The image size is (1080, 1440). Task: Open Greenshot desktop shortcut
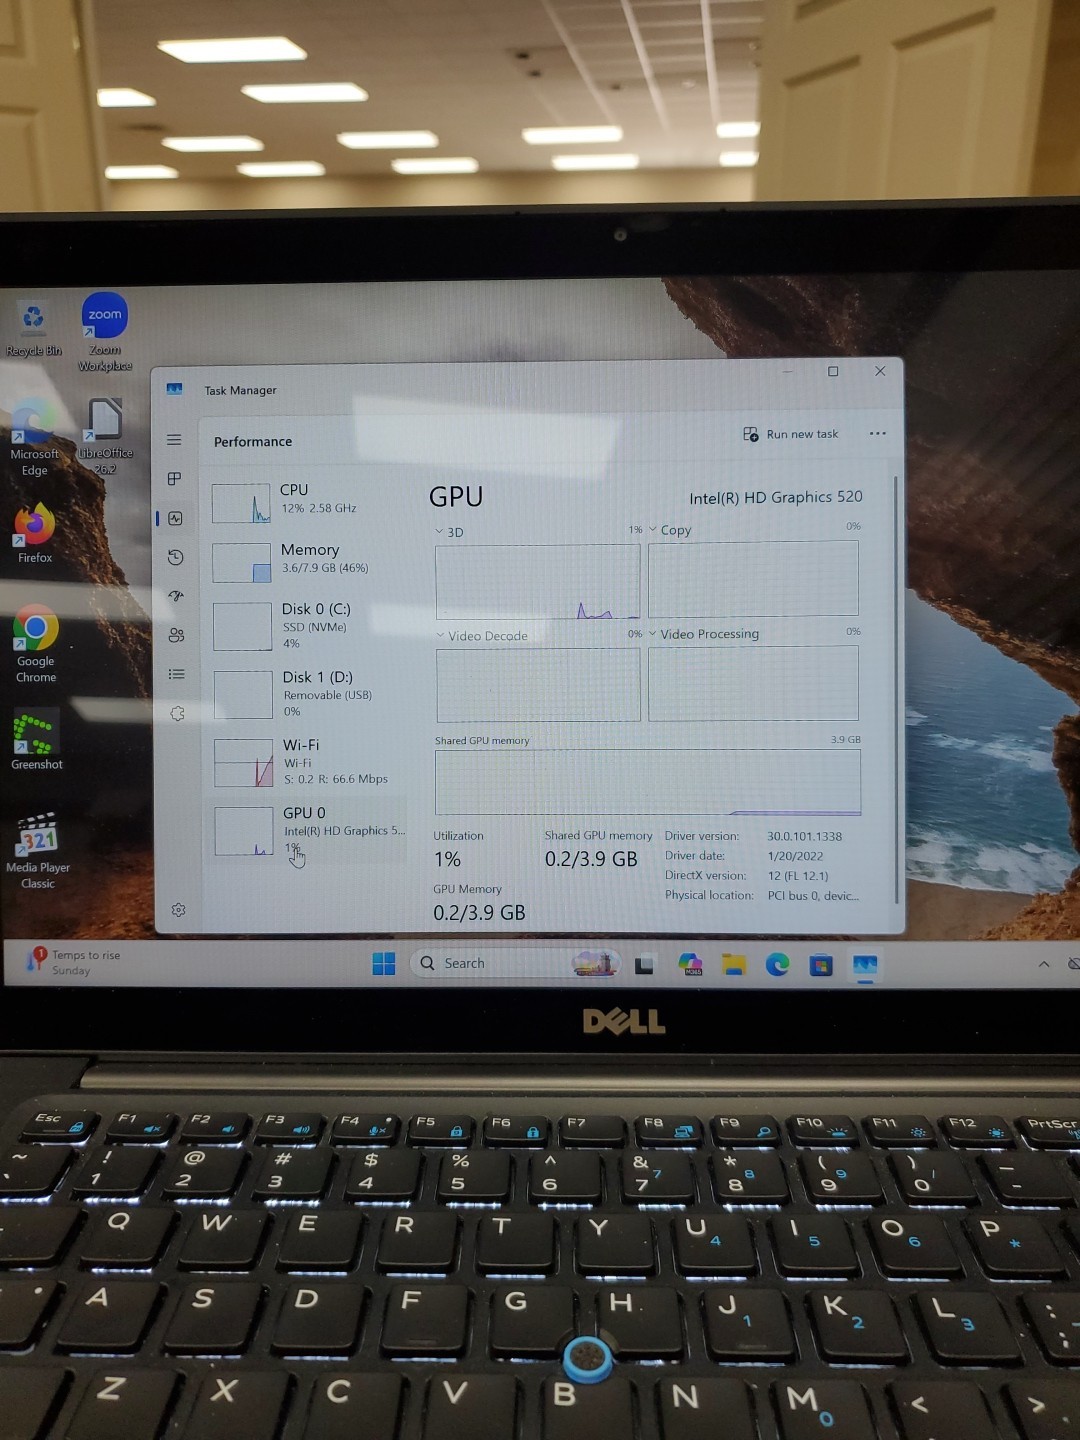pos(36,739)
